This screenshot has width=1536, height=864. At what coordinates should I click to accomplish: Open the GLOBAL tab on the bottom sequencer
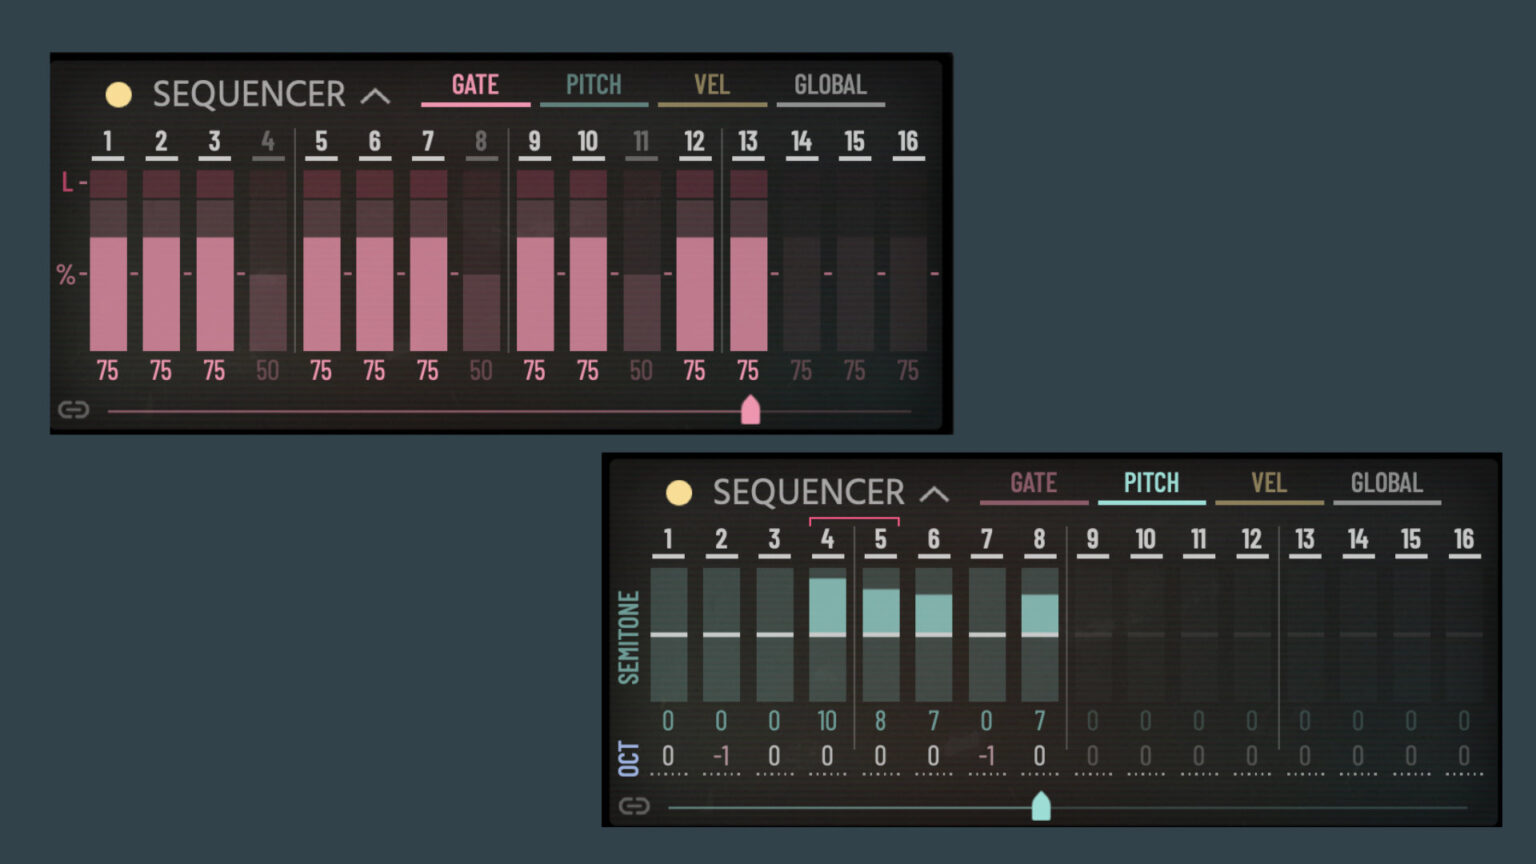(x=1387, y=483)
